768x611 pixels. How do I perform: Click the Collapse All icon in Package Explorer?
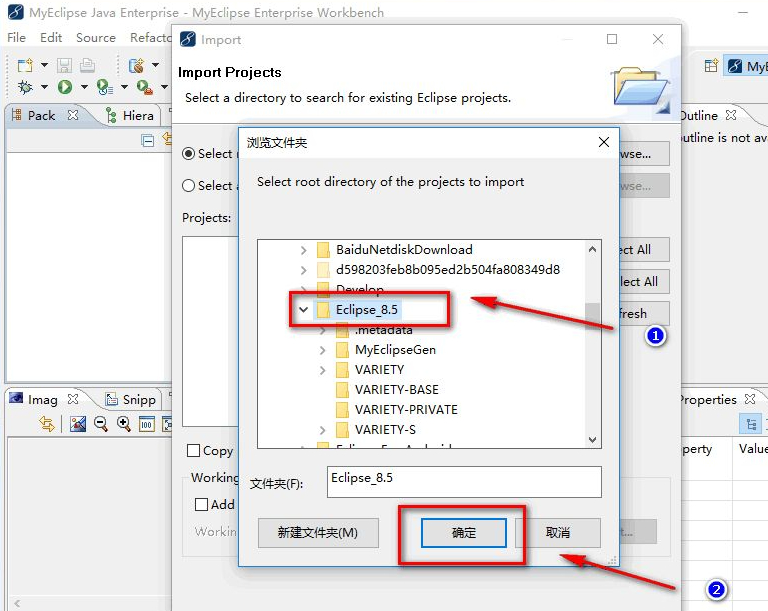point(148,141)
